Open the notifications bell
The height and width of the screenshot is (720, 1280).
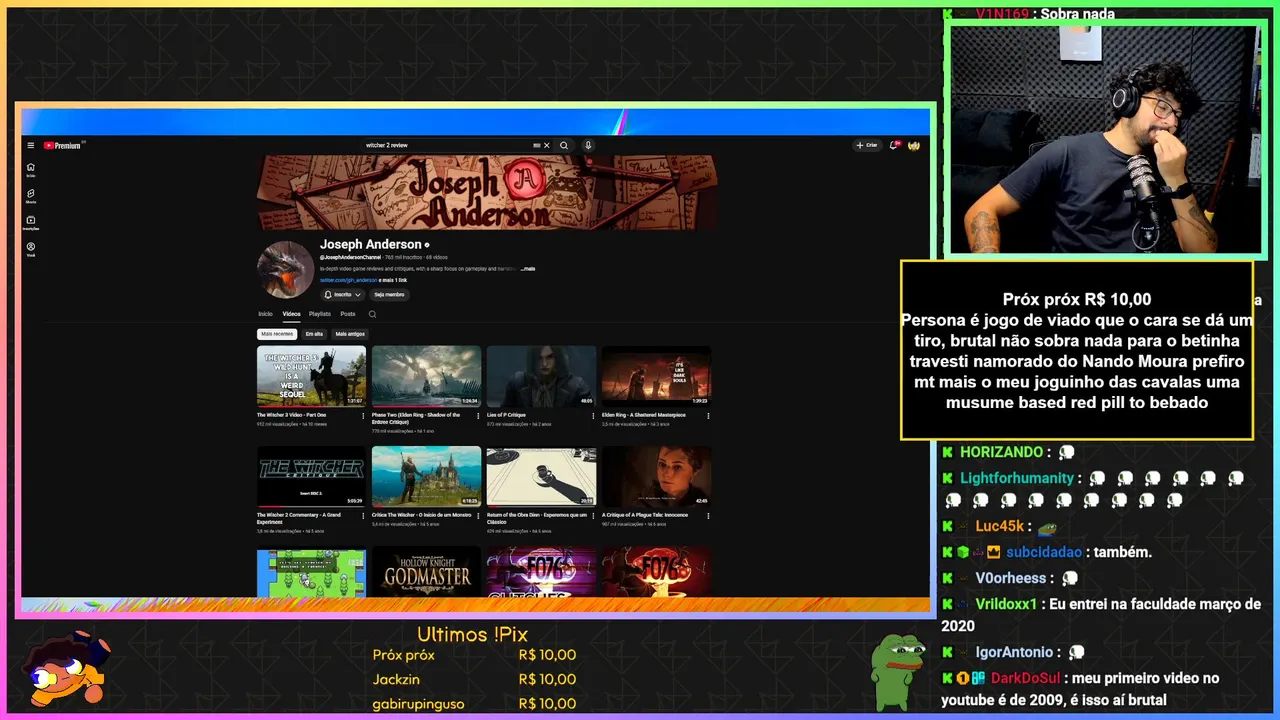pyautogui.click(x=895, y=145)
